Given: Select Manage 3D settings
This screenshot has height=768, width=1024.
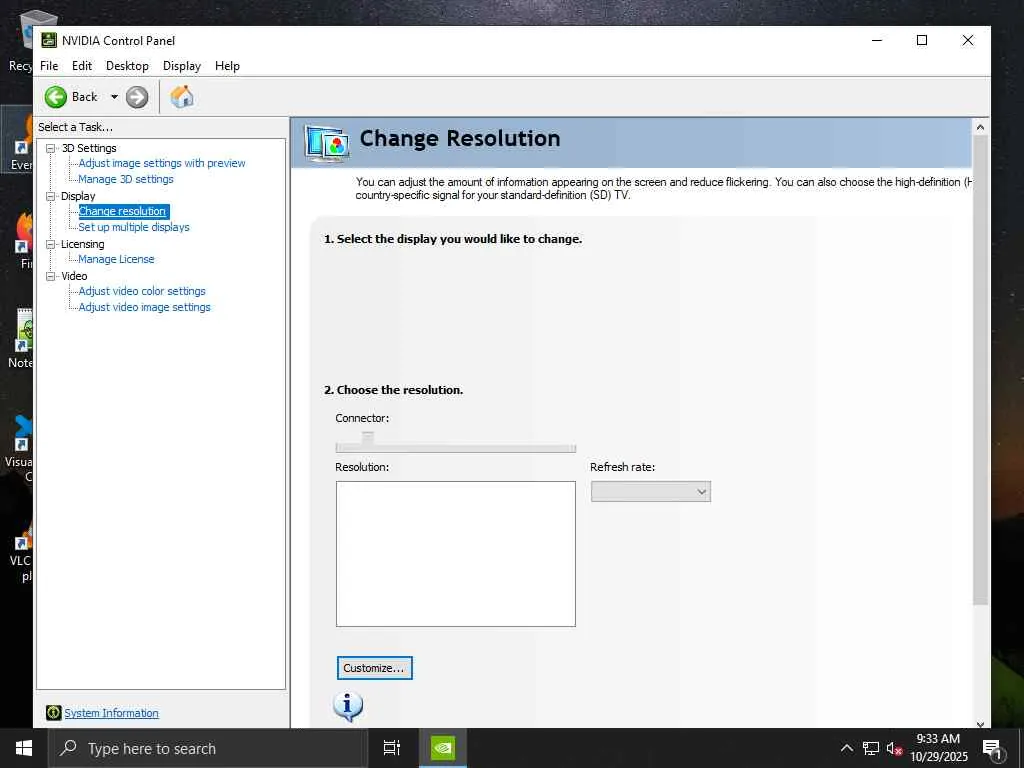Looking at the screenshot, I should point(125,179).
